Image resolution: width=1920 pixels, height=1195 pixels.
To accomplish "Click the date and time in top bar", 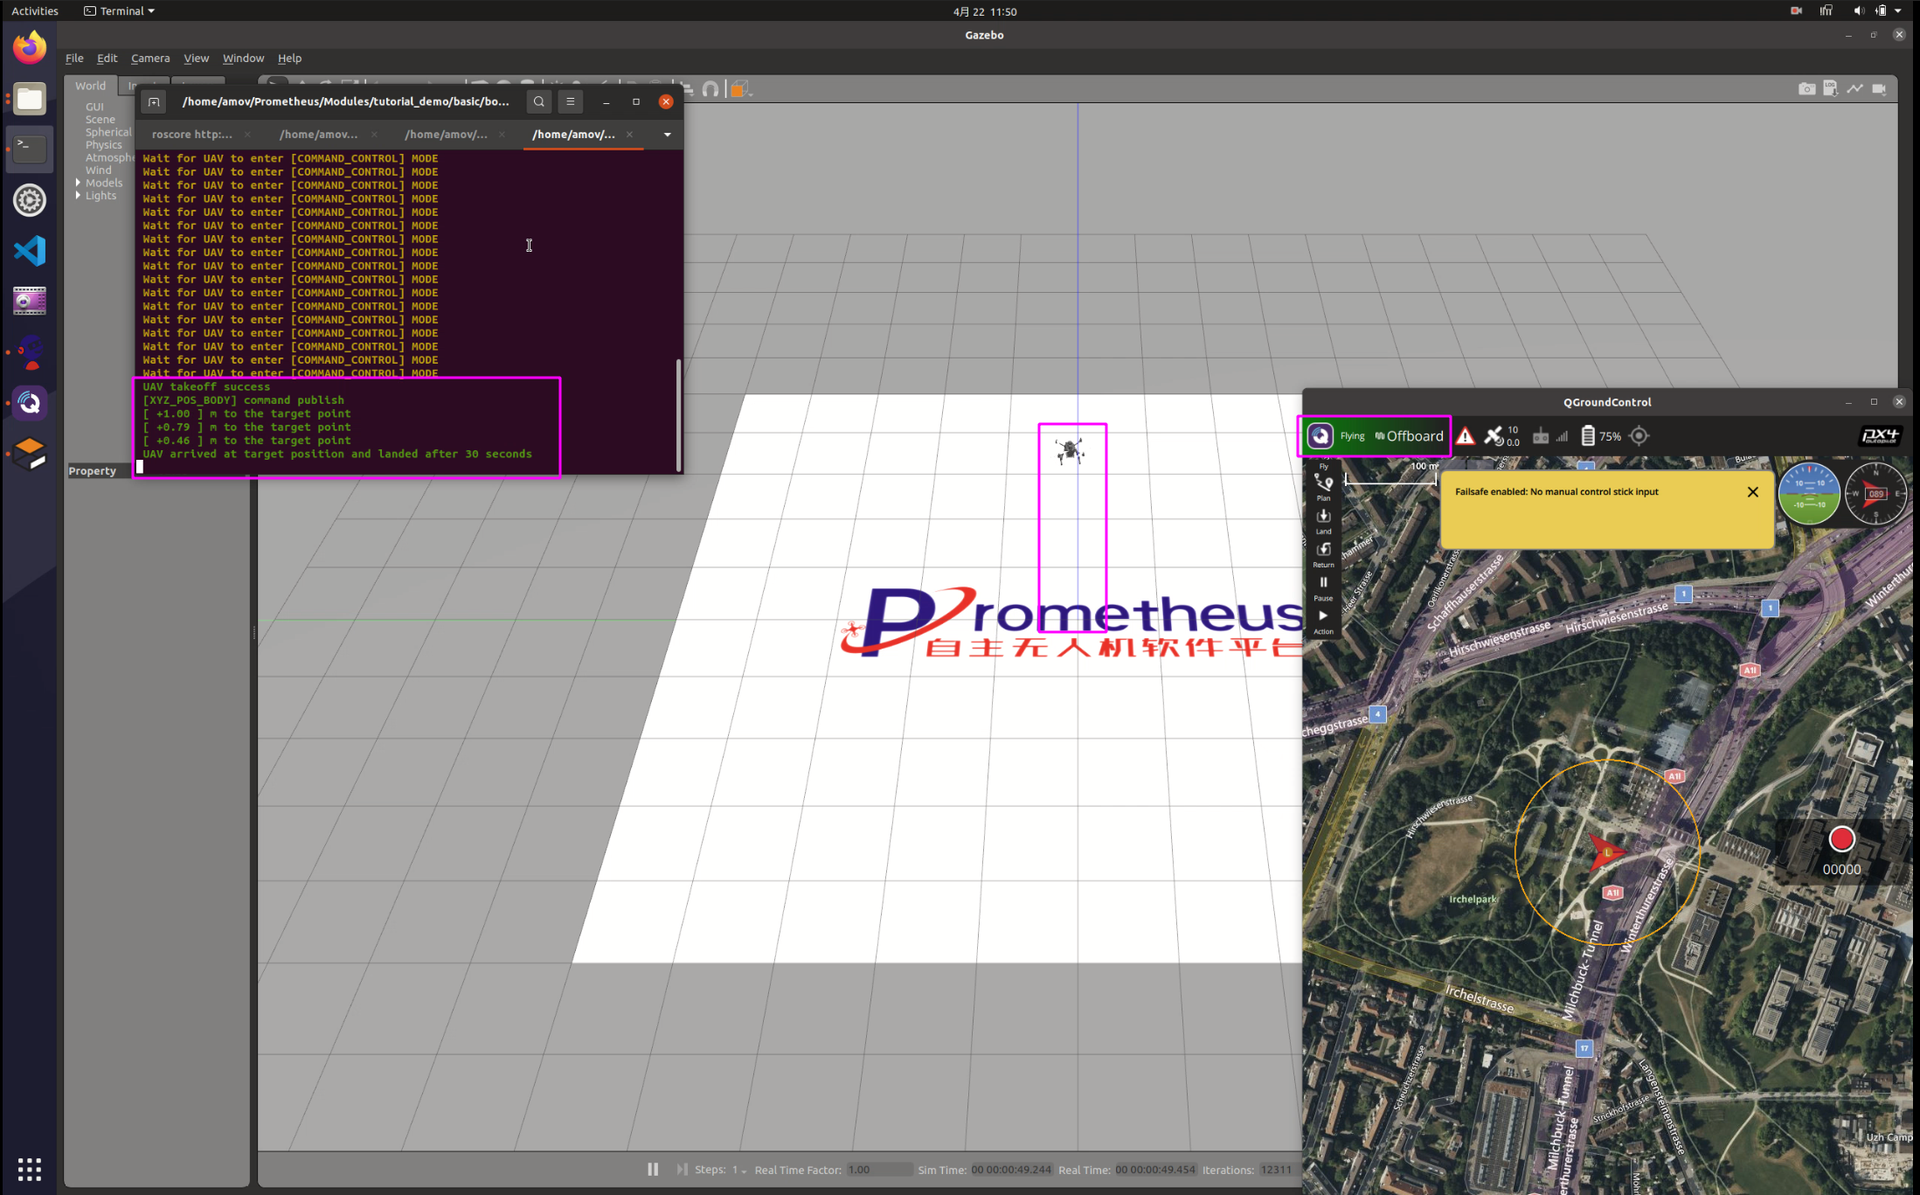I will (x=984, y=11).
